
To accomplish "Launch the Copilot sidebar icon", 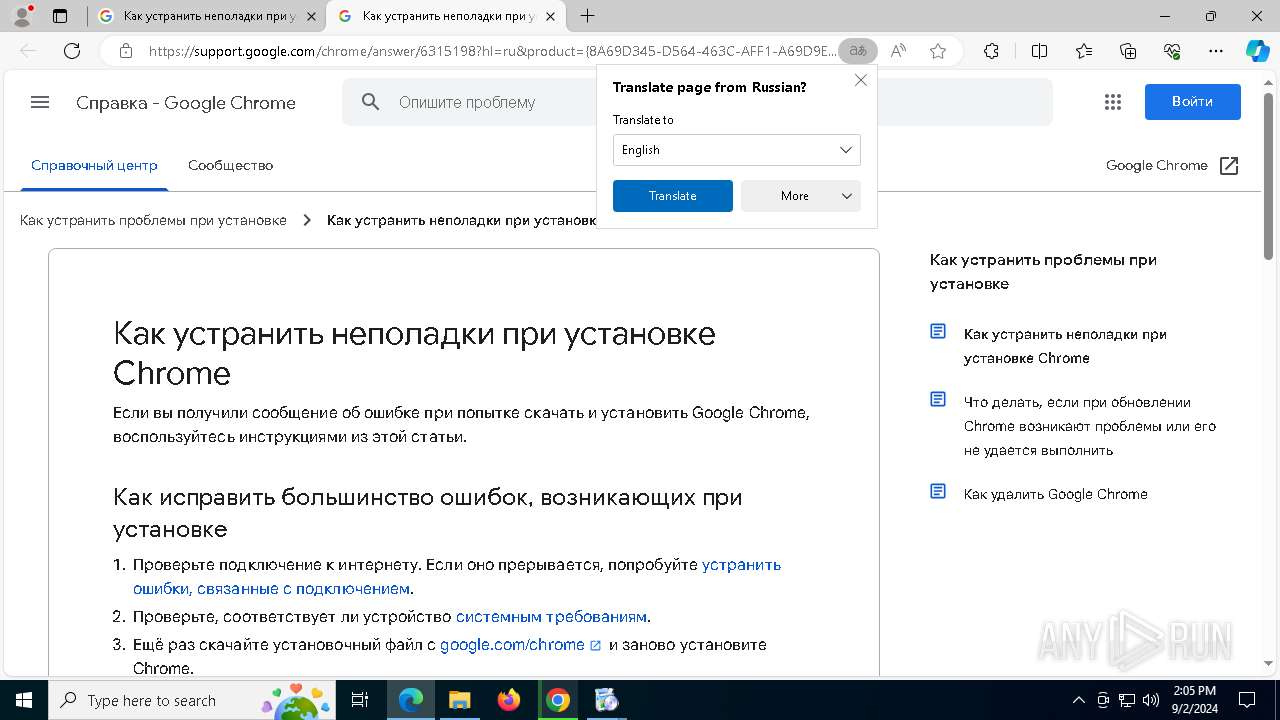I will (x=1257, y=51).
